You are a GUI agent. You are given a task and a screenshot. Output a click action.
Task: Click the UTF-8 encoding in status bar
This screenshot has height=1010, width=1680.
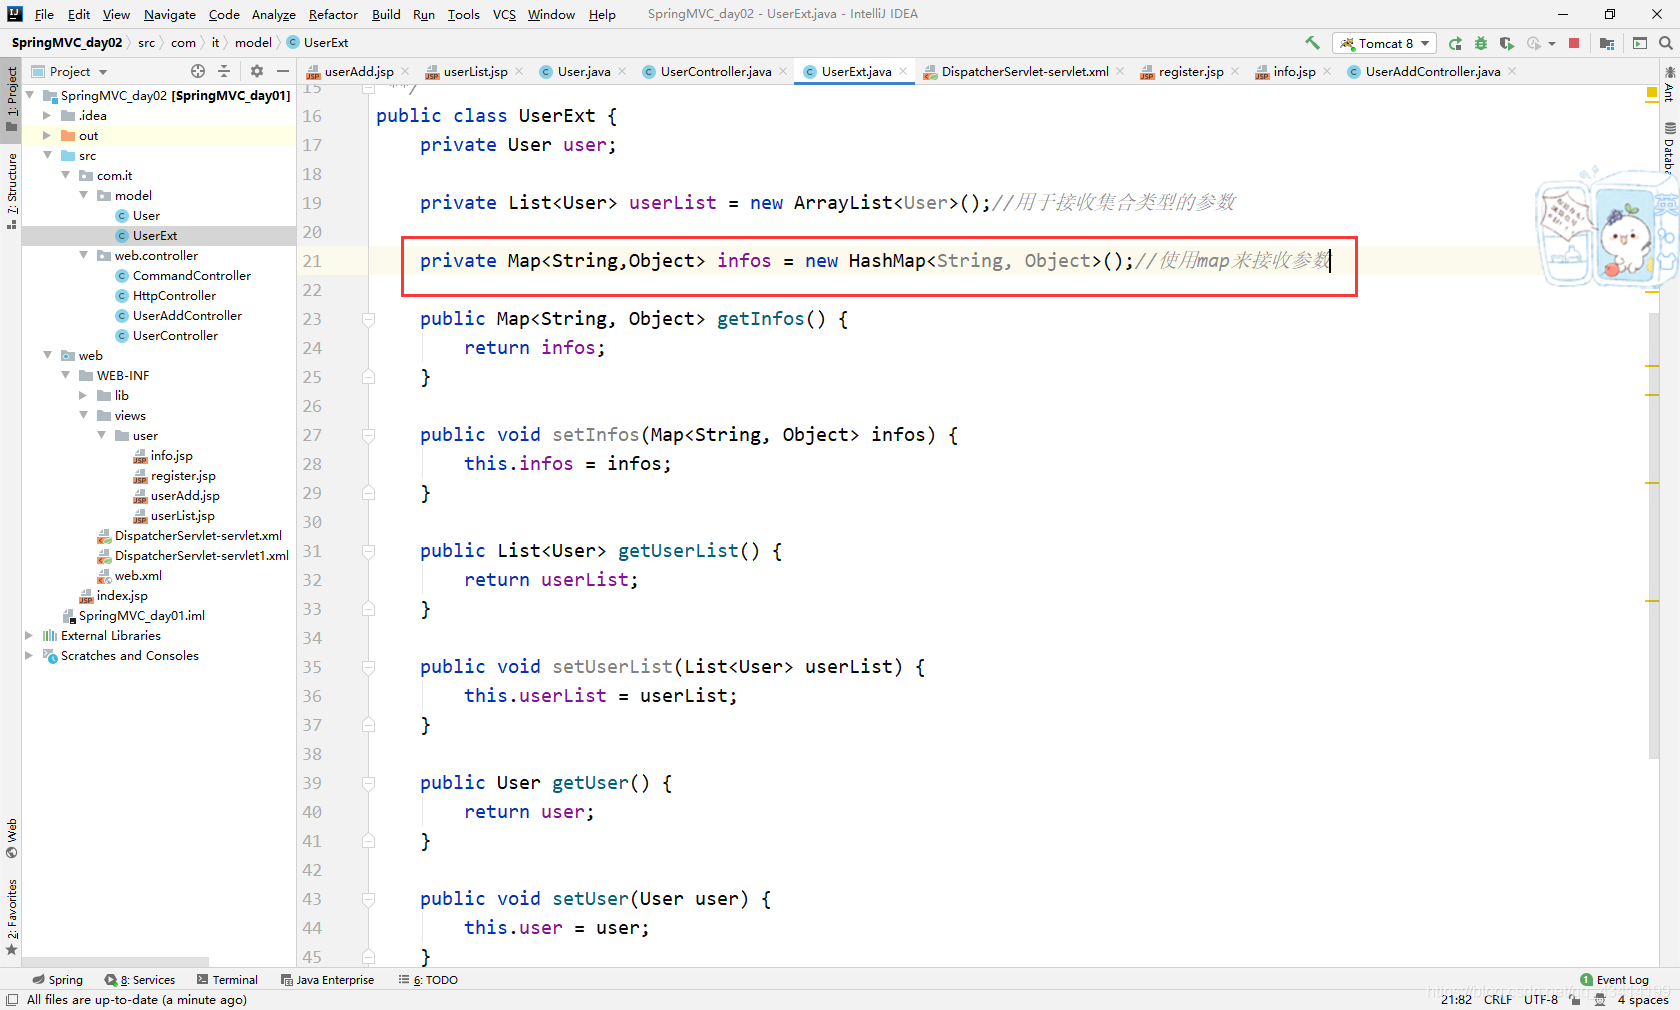tap(1541, 1000)
